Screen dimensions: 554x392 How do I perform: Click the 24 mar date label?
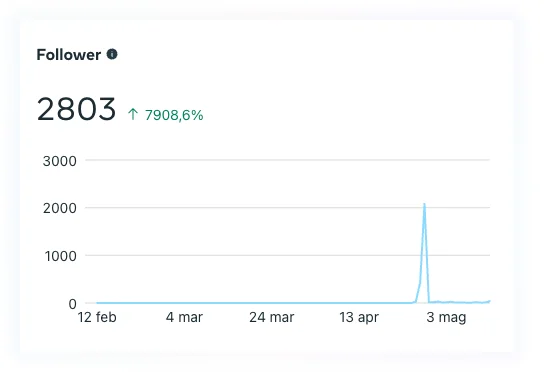click(x=271, y=317)
